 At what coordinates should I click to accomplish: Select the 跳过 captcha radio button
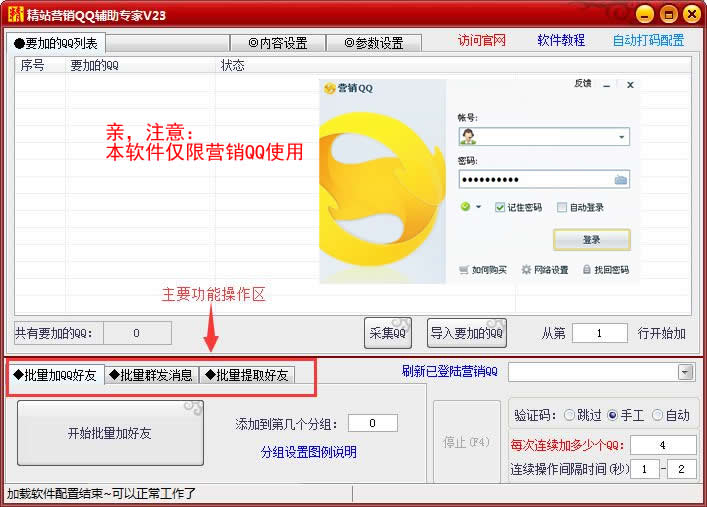569,415
